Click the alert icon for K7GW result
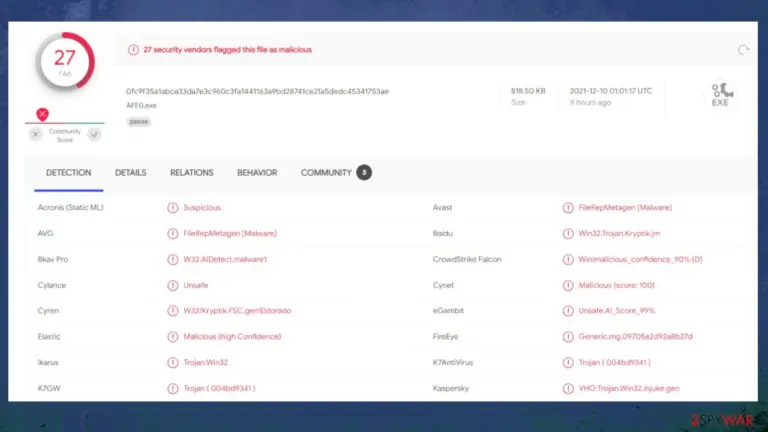 click(172, 388)
